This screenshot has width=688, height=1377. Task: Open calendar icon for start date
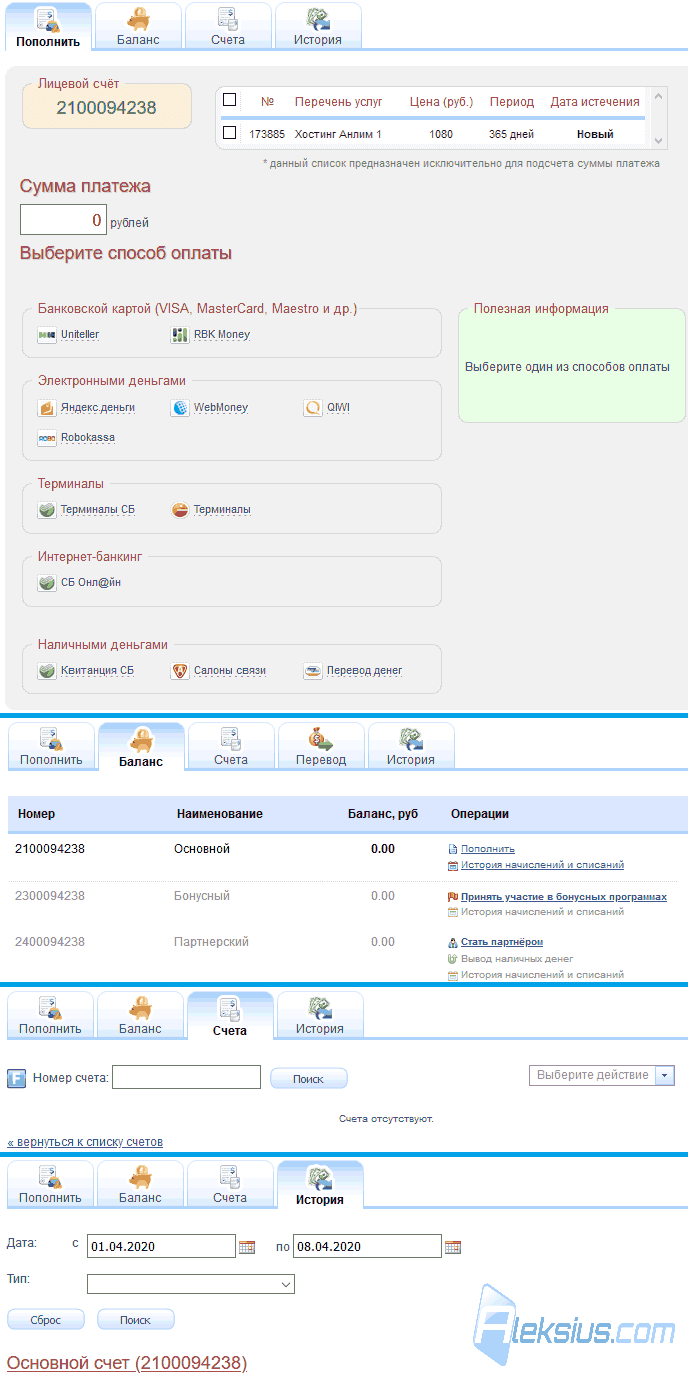tap(247, 1247)
